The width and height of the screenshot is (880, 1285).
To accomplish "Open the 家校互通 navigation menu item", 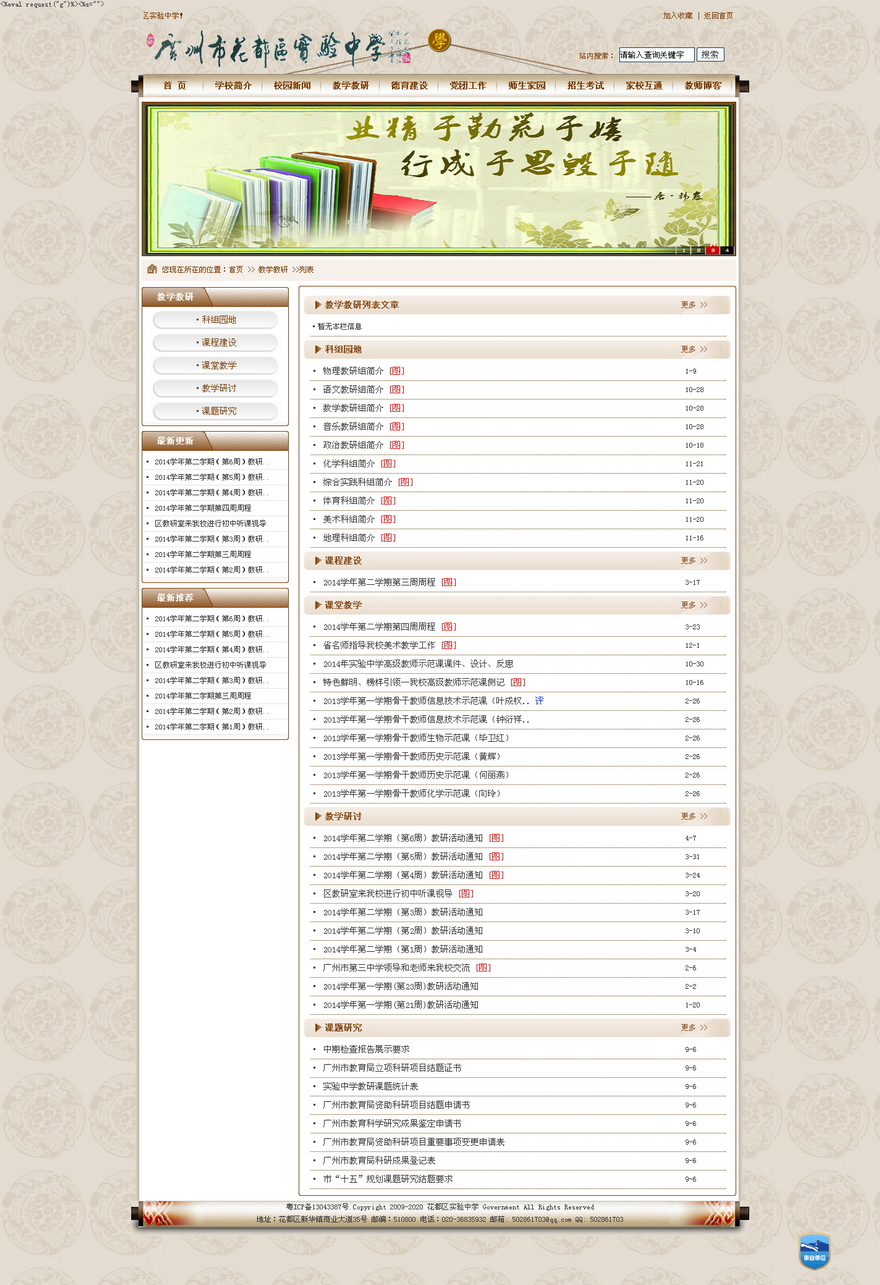I will (644, 86).
